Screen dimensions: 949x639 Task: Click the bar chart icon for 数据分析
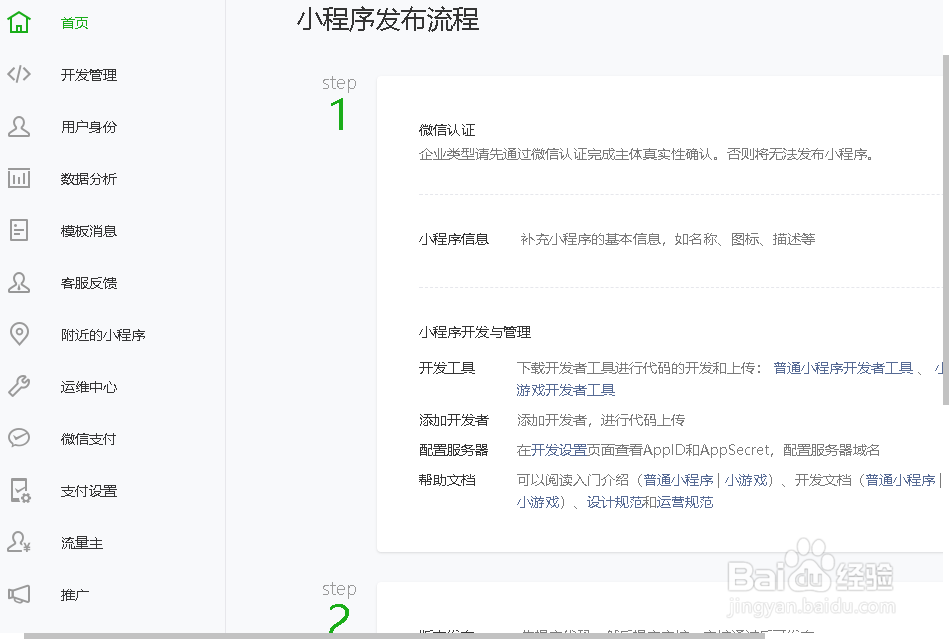[x=19, y=179]
